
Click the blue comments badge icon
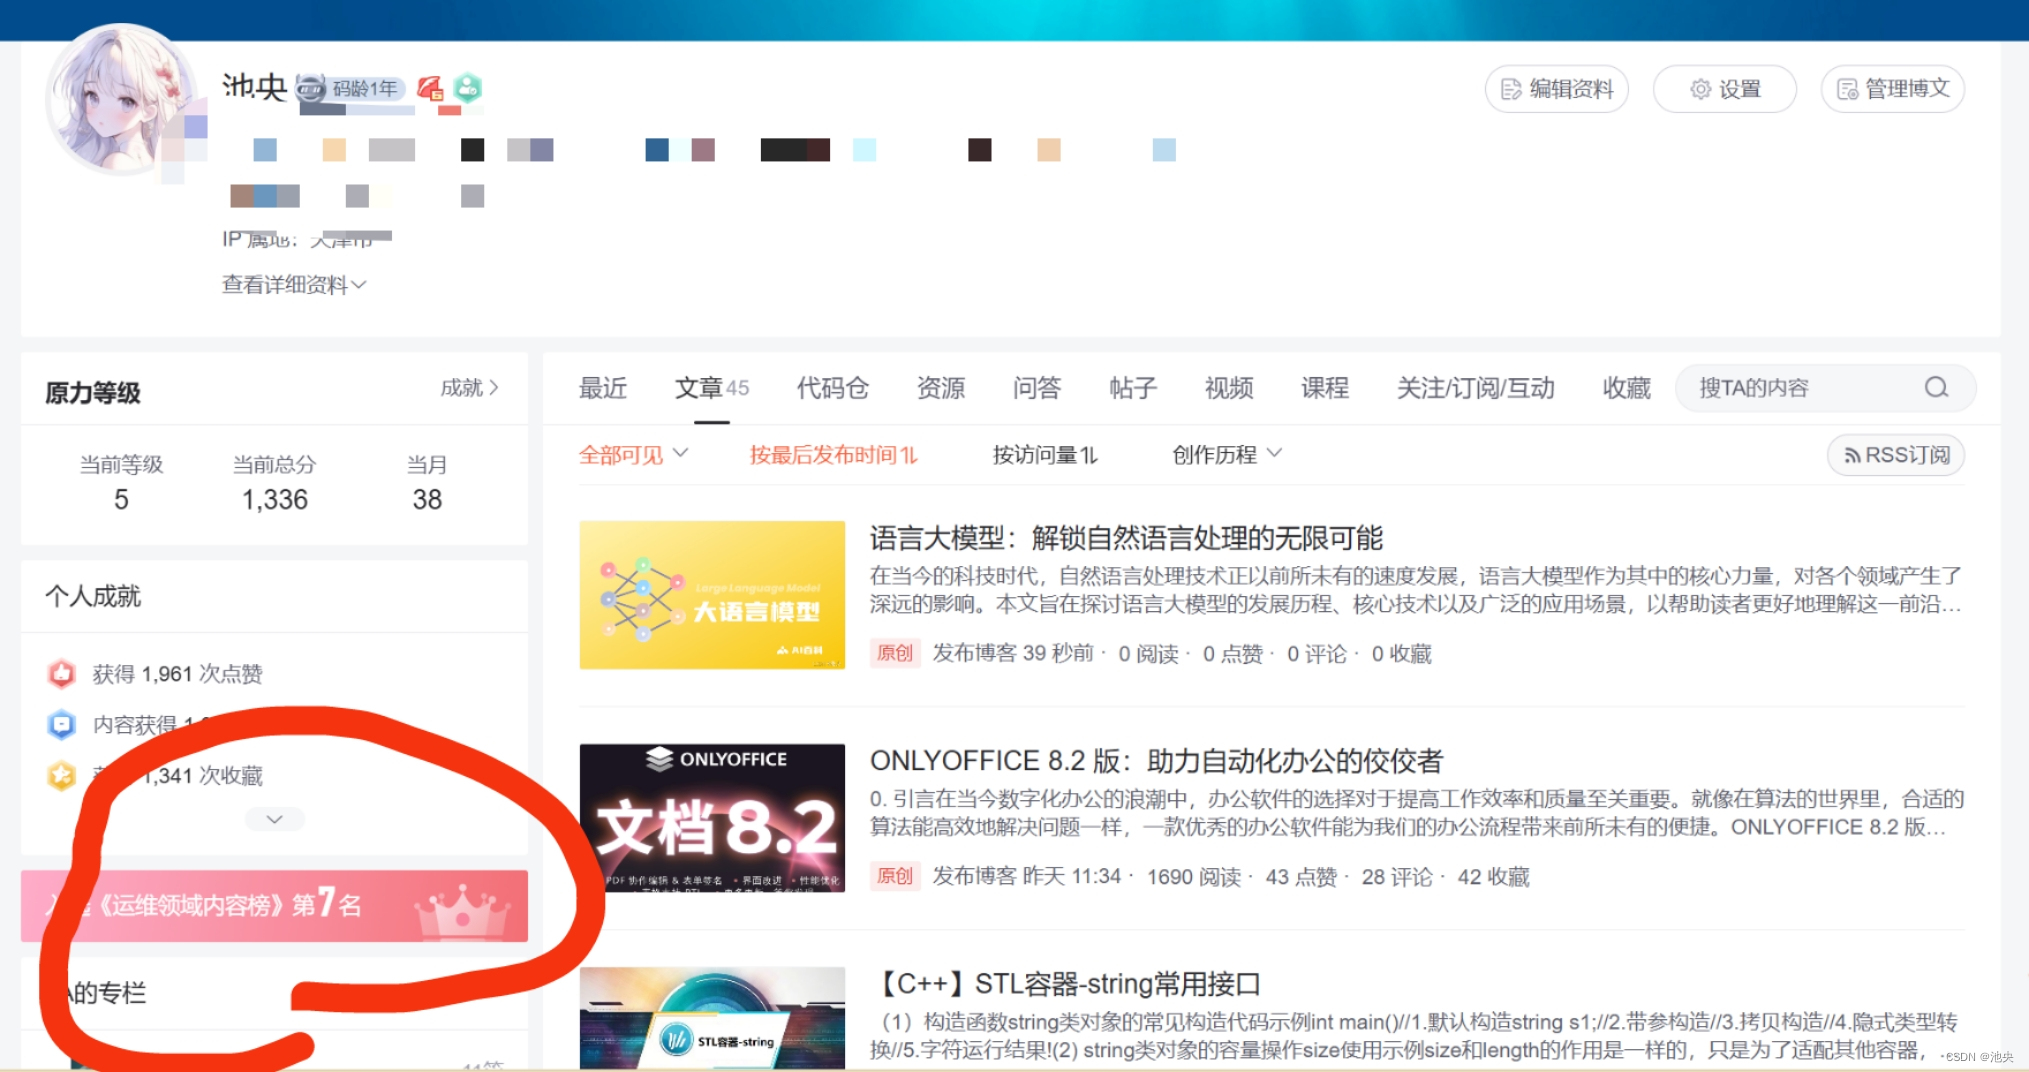[62, 724]
